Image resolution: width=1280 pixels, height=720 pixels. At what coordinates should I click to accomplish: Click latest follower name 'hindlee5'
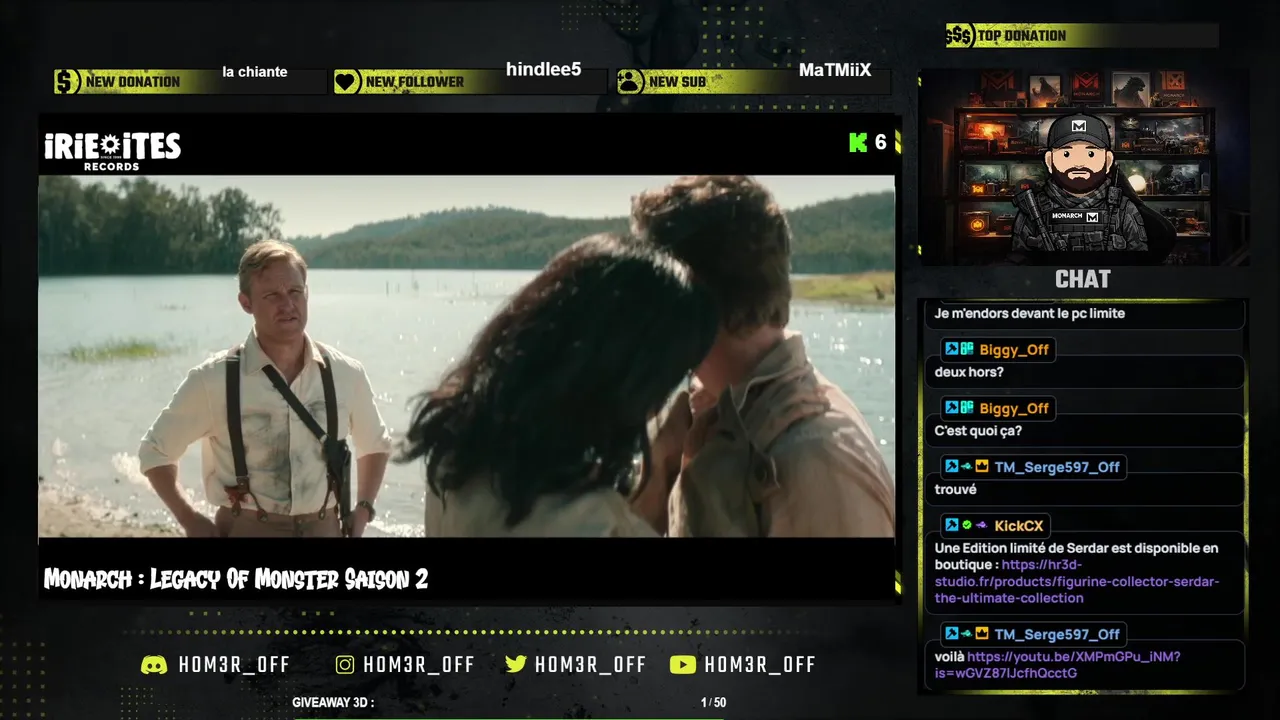click(x=543, y=70)
